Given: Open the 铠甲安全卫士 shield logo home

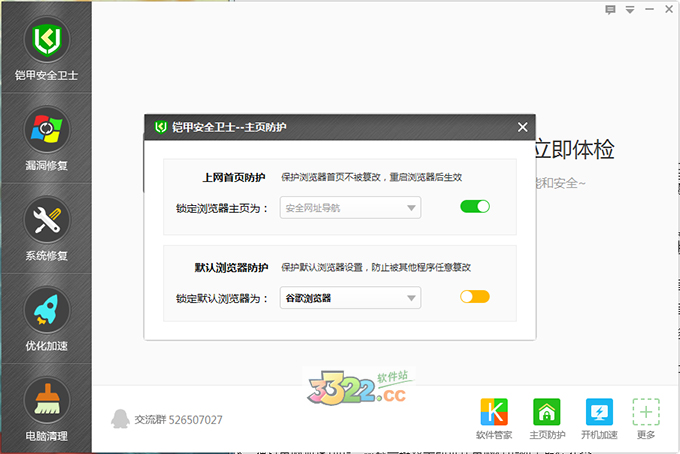Looking at the screenshot, I should point(46,40).
